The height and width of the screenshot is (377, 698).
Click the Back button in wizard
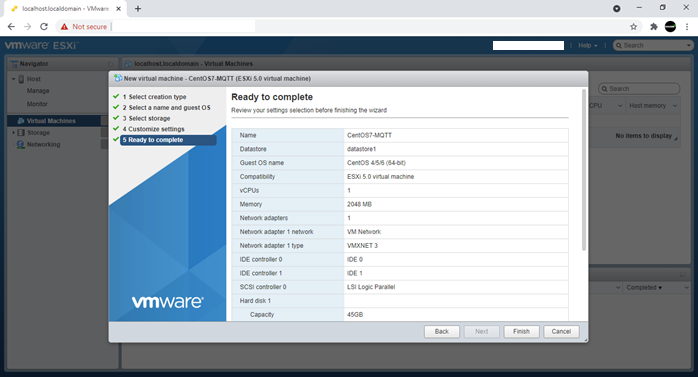(x=442, y=332)
